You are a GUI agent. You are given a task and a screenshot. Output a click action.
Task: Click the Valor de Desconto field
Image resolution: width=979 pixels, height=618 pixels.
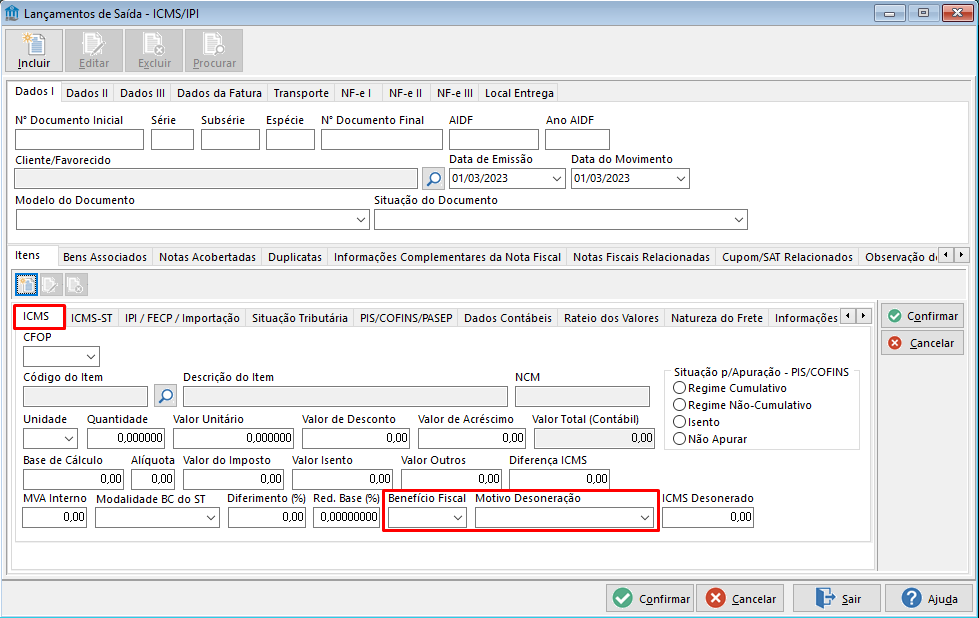pos(356,438)
